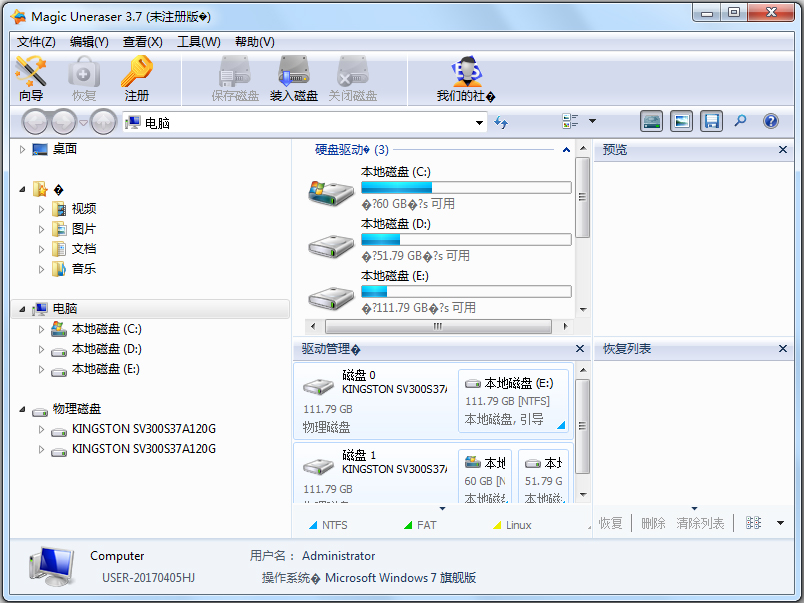Open help with the question mark icon
The image size is (804, 603).
click(x=771, y=122)
